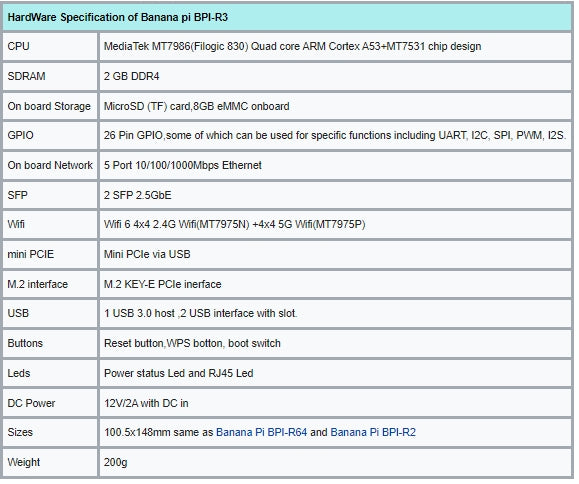
Task: Click the 26 Pin GPIO description
Action: 335,135
